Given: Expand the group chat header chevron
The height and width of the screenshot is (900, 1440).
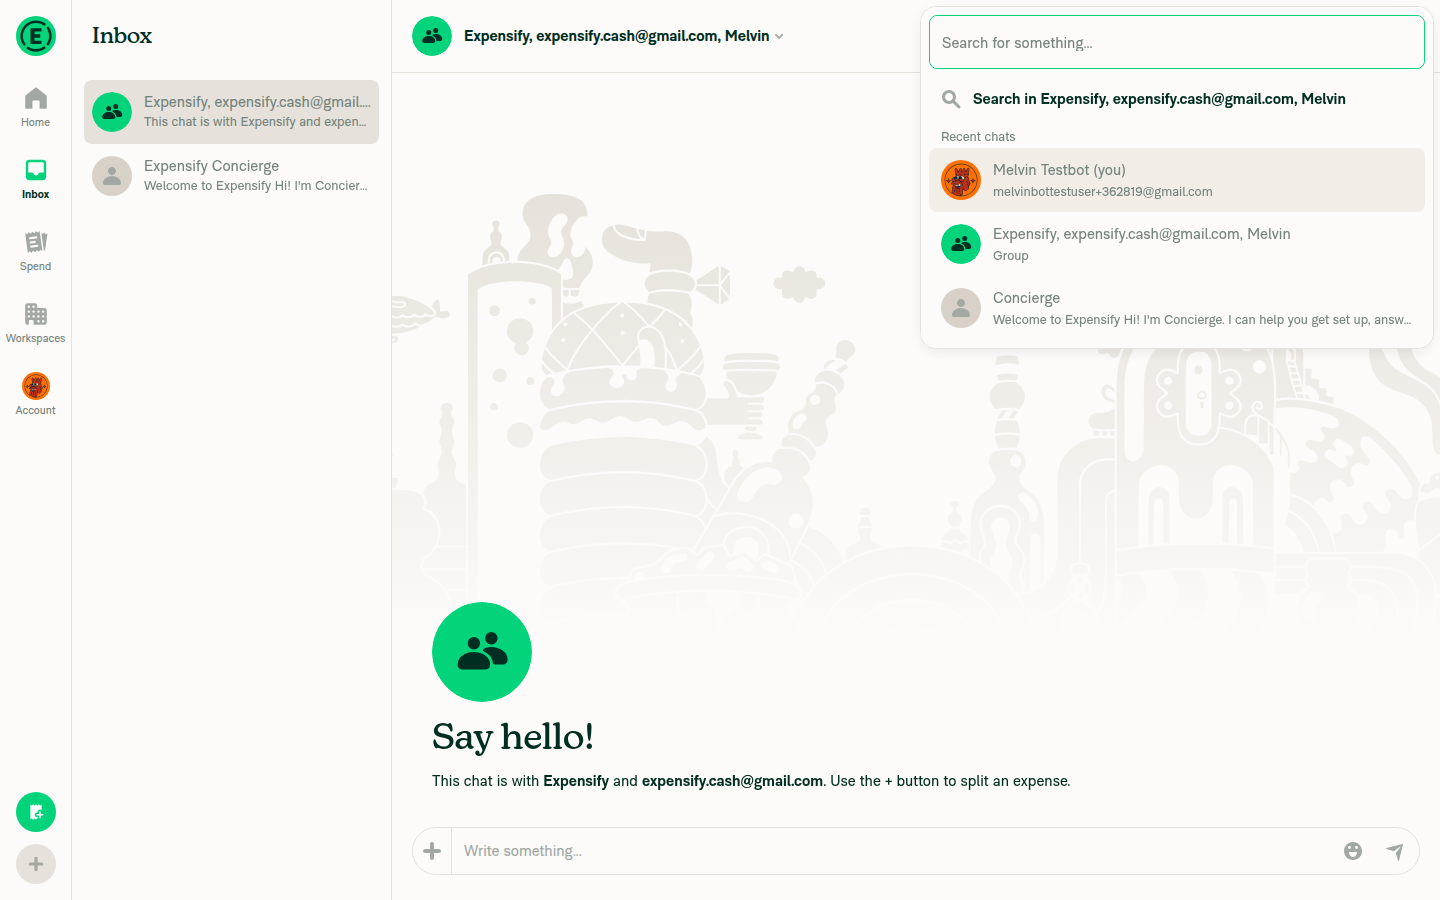Looking at the screenshot, I should [x=779, y=36].
